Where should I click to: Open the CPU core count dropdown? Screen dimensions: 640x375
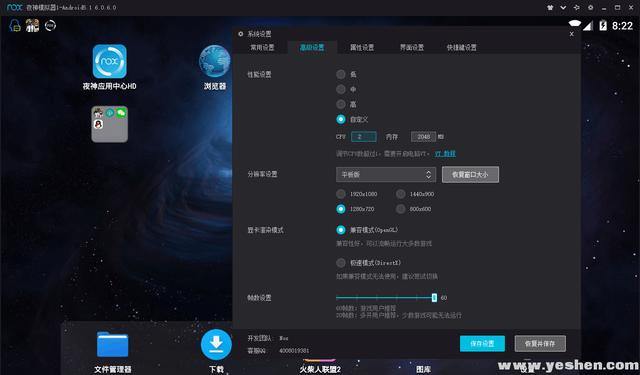pos(364,137)
